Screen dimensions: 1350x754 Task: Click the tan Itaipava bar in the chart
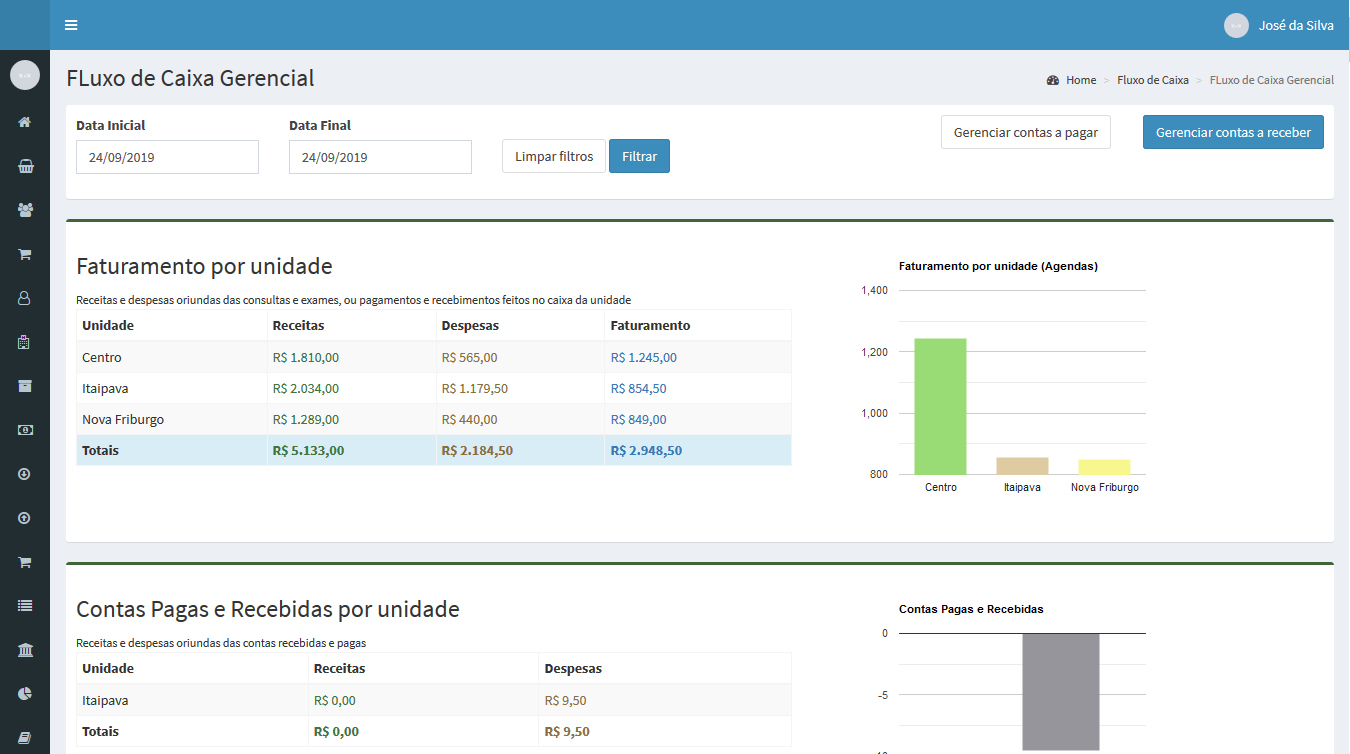pyautogui.click(x=1022, y=466)
